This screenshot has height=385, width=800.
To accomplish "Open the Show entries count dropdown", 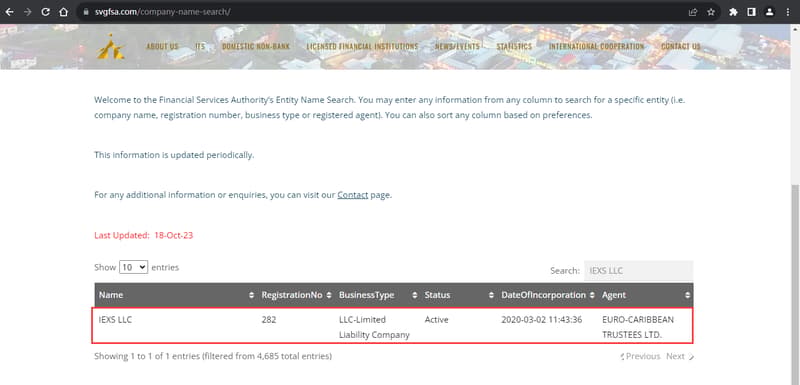I will click(x=134, y=267).
